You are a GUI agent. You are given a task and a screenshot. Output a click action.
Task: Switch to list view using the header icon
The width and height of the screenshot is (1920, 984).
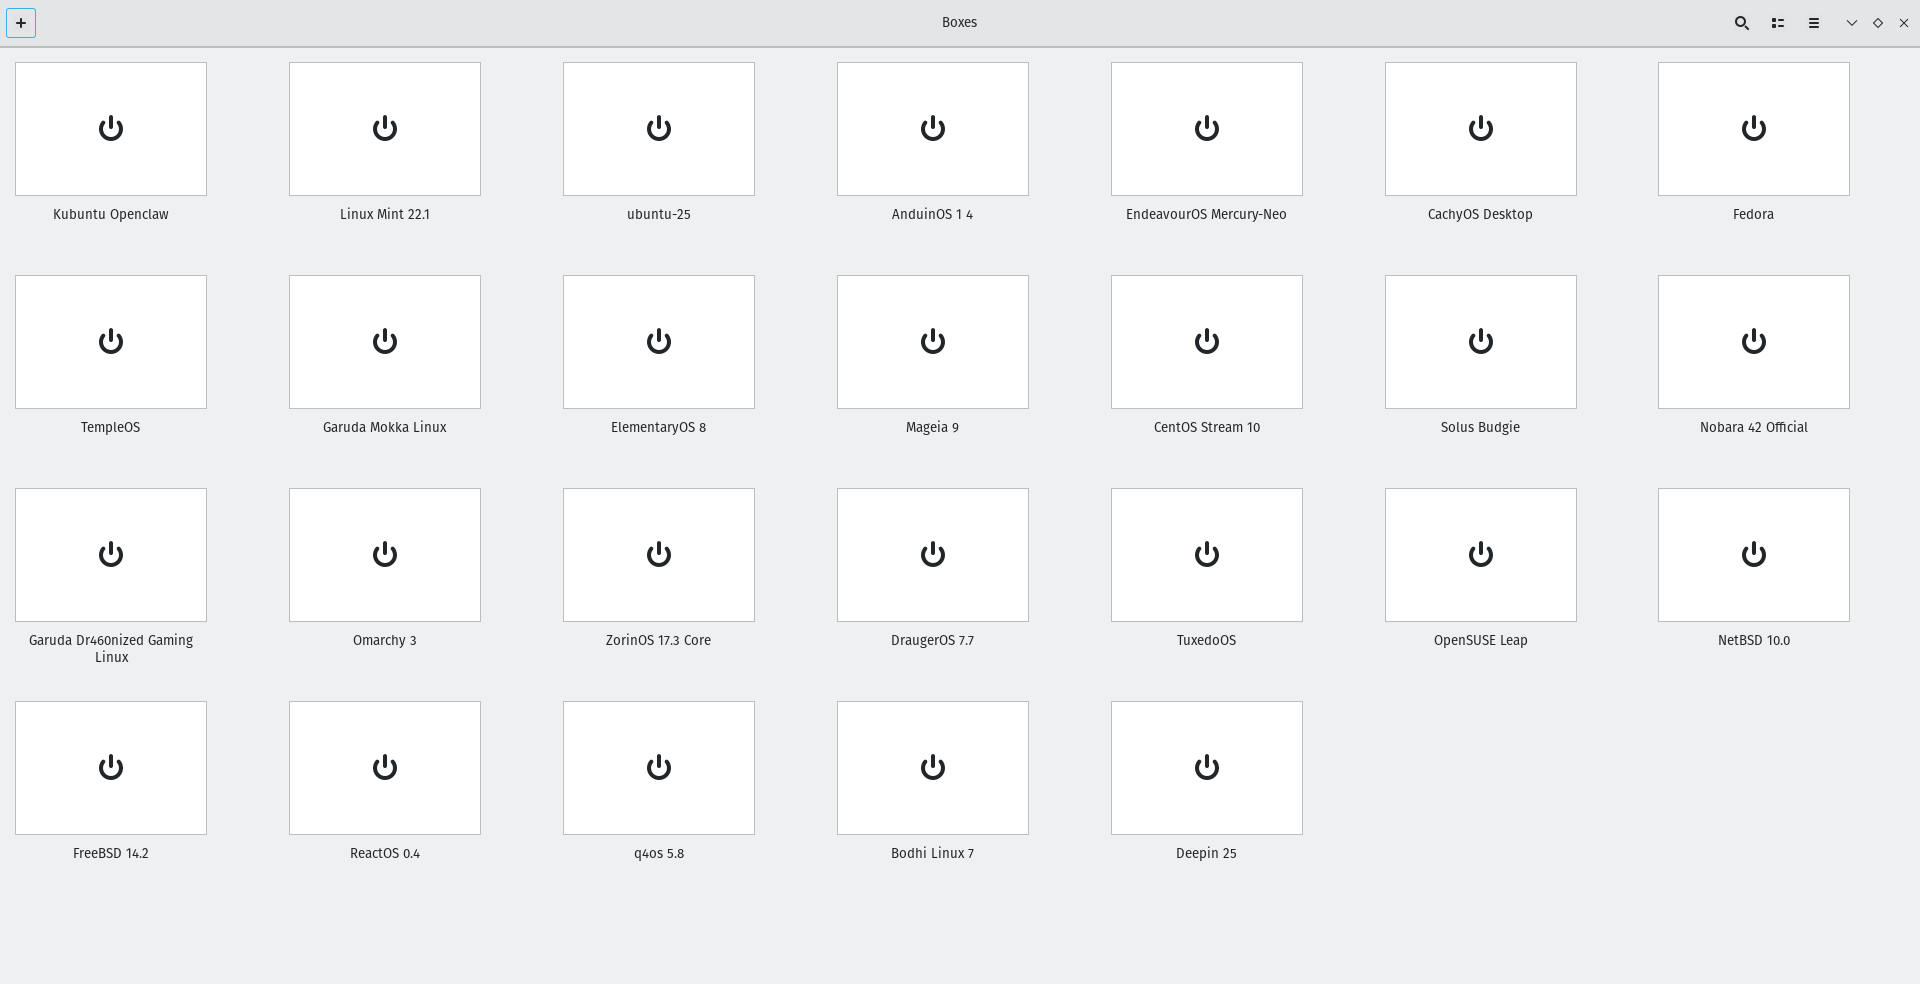pyautogui.click(x=1777, y=23)
